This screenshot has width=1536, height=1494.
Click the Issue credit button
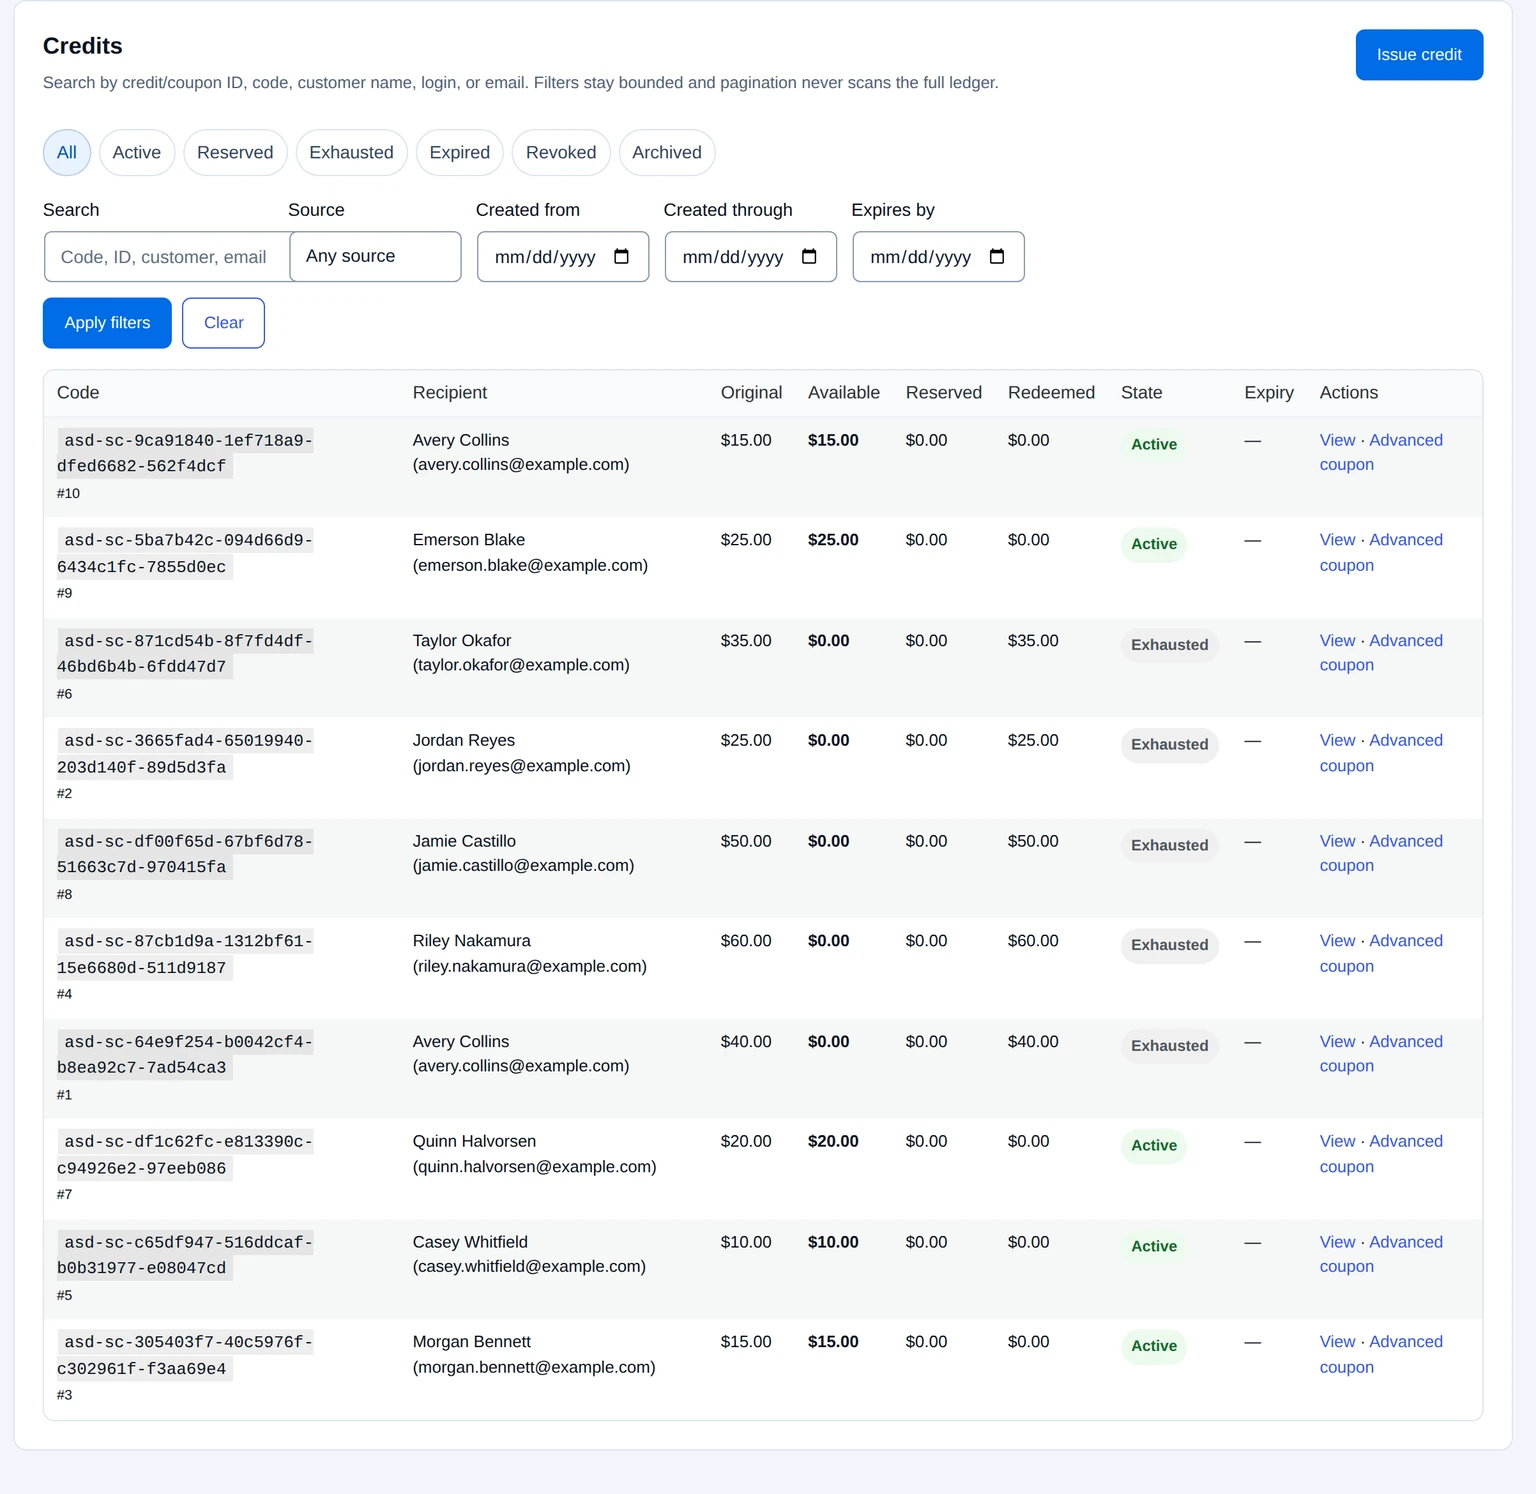1419,55
